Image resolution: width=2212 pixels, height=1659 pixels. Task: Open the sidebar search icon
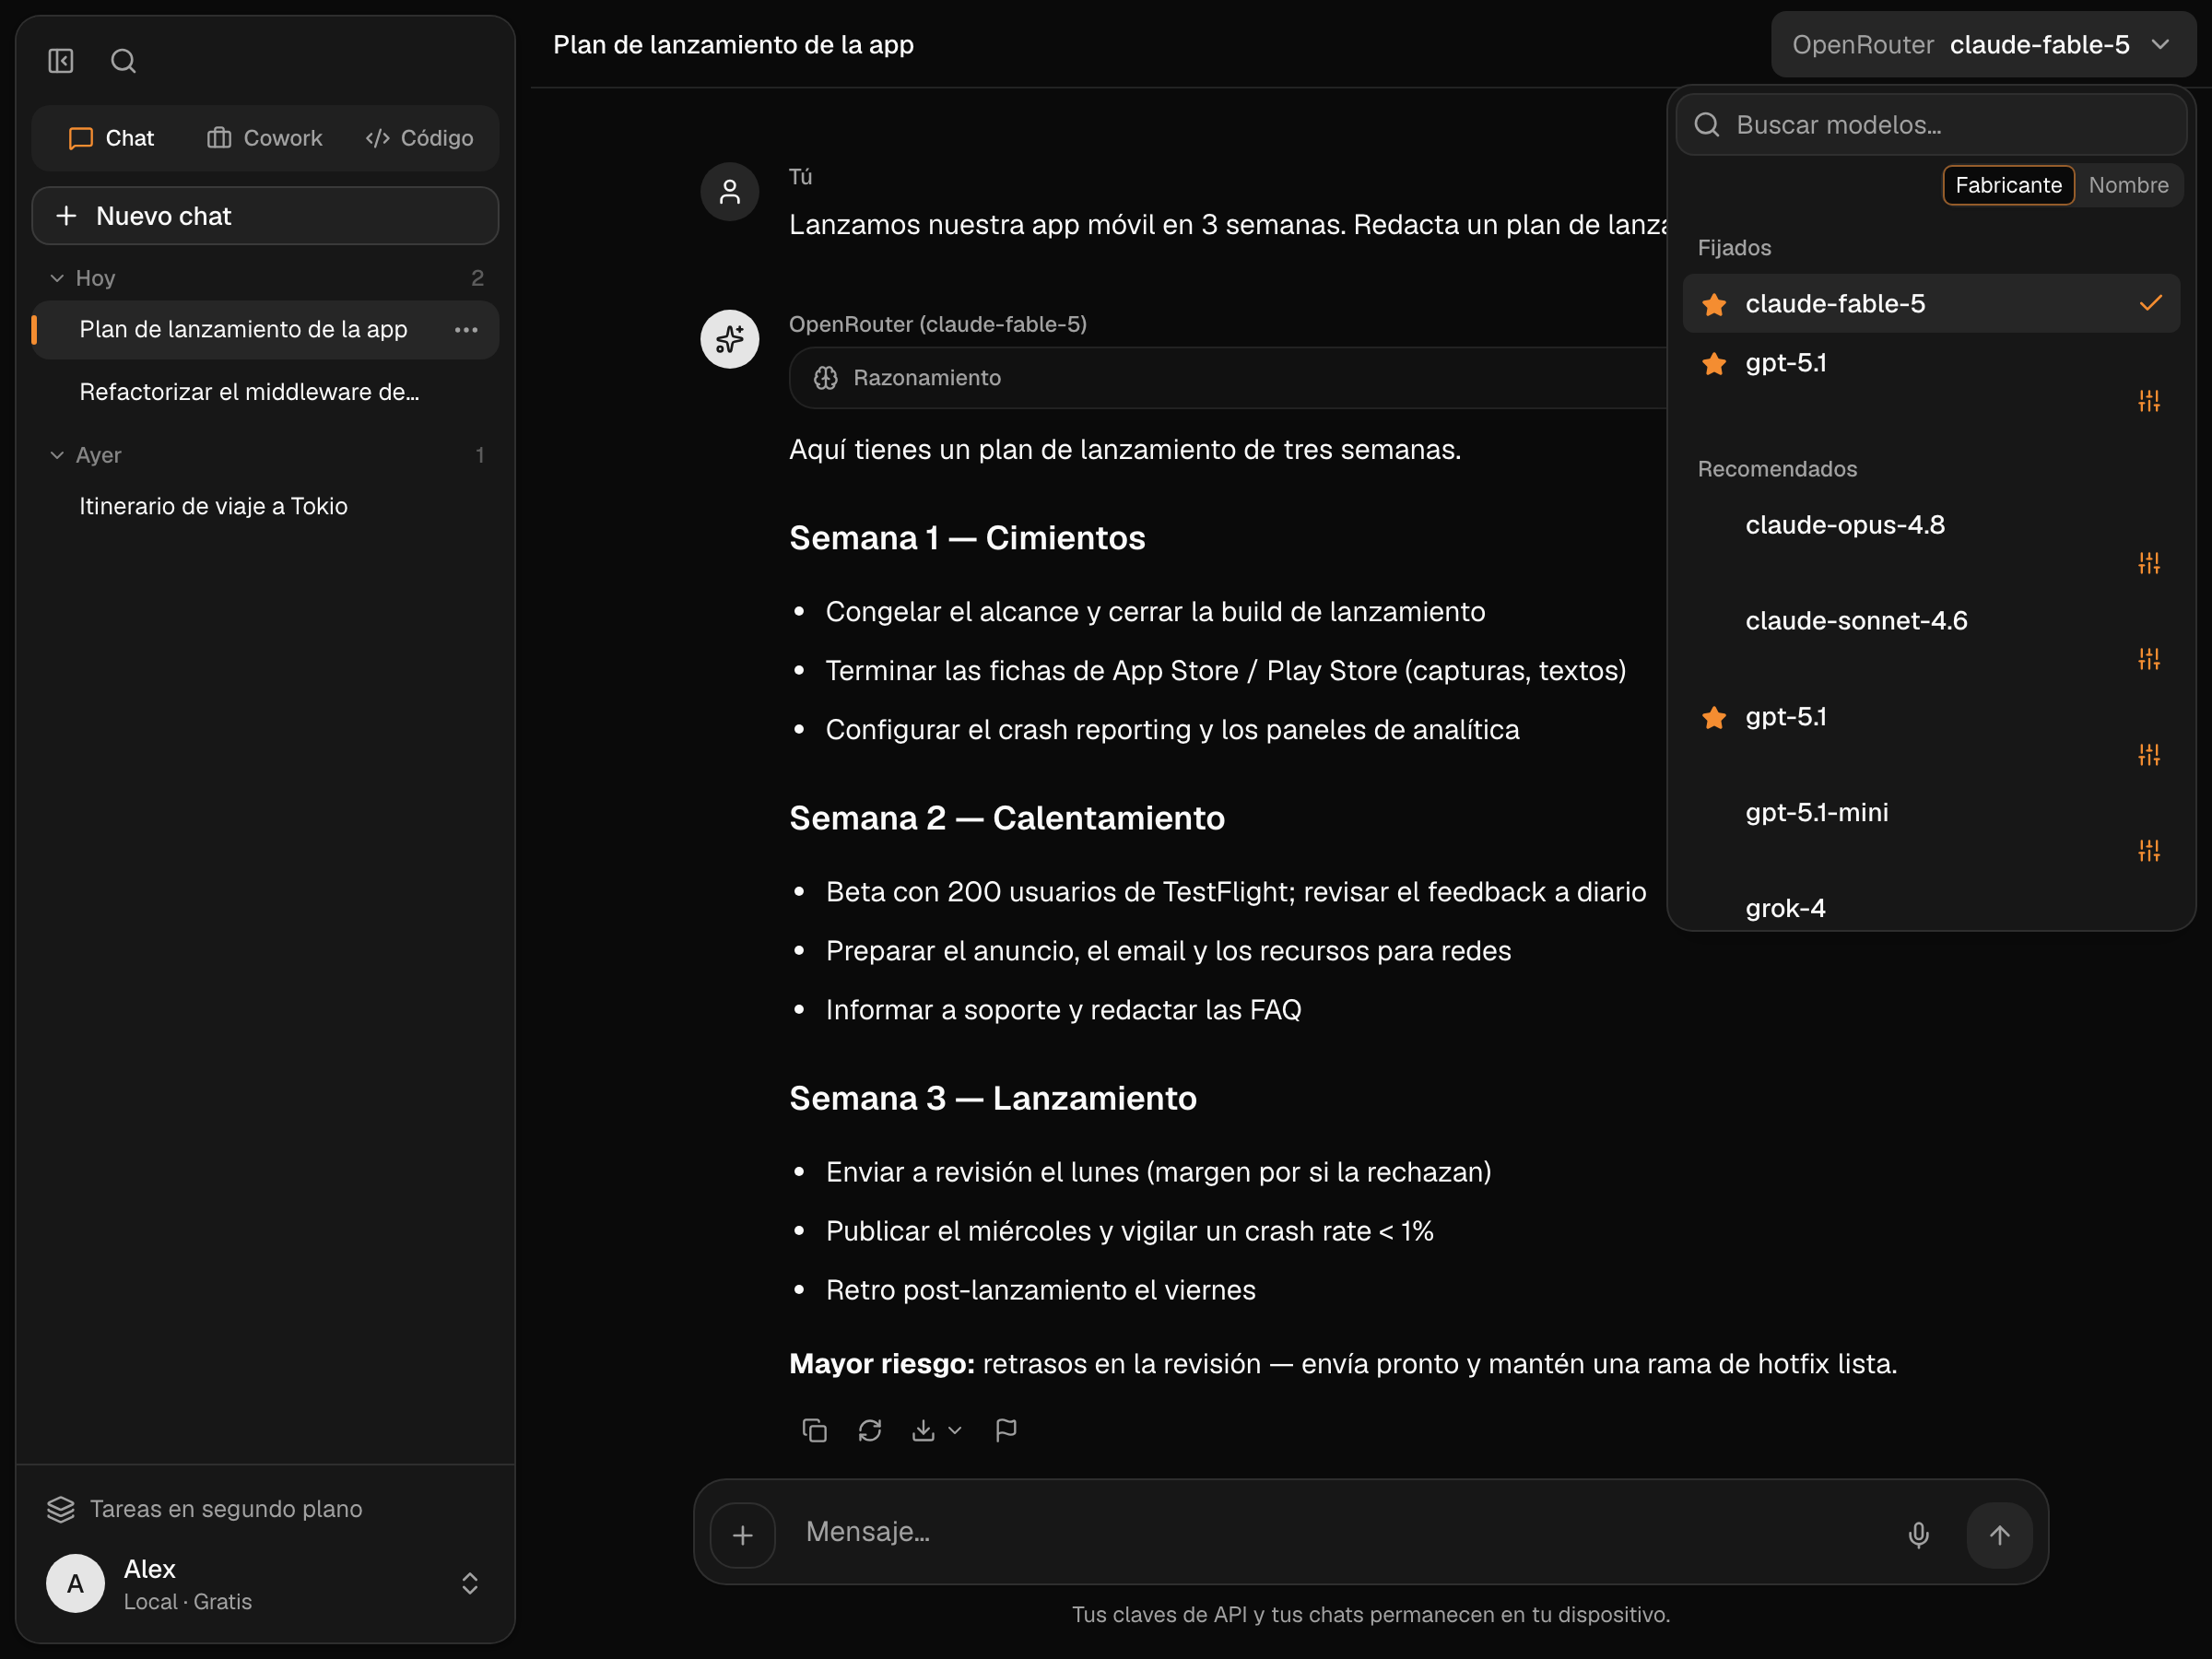pyautogui.click(x=123, y=61)
